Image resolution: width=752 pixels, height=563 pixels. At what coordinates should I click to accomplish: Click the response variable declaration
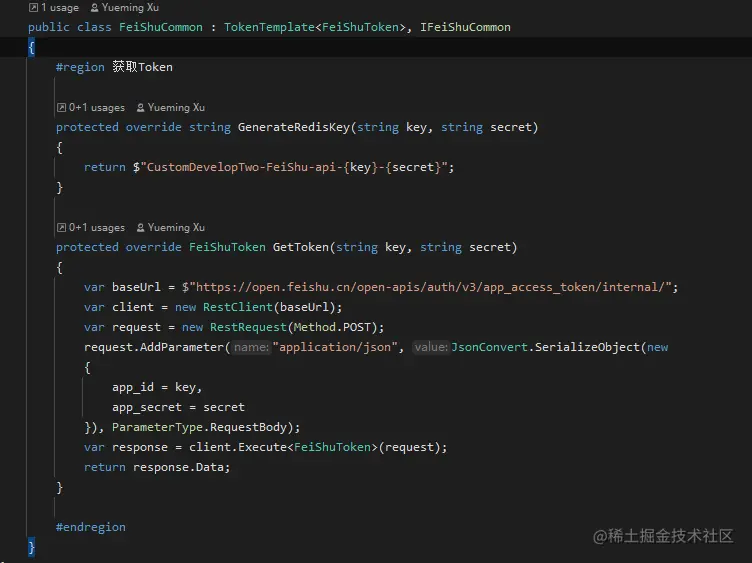click(140, 447)
